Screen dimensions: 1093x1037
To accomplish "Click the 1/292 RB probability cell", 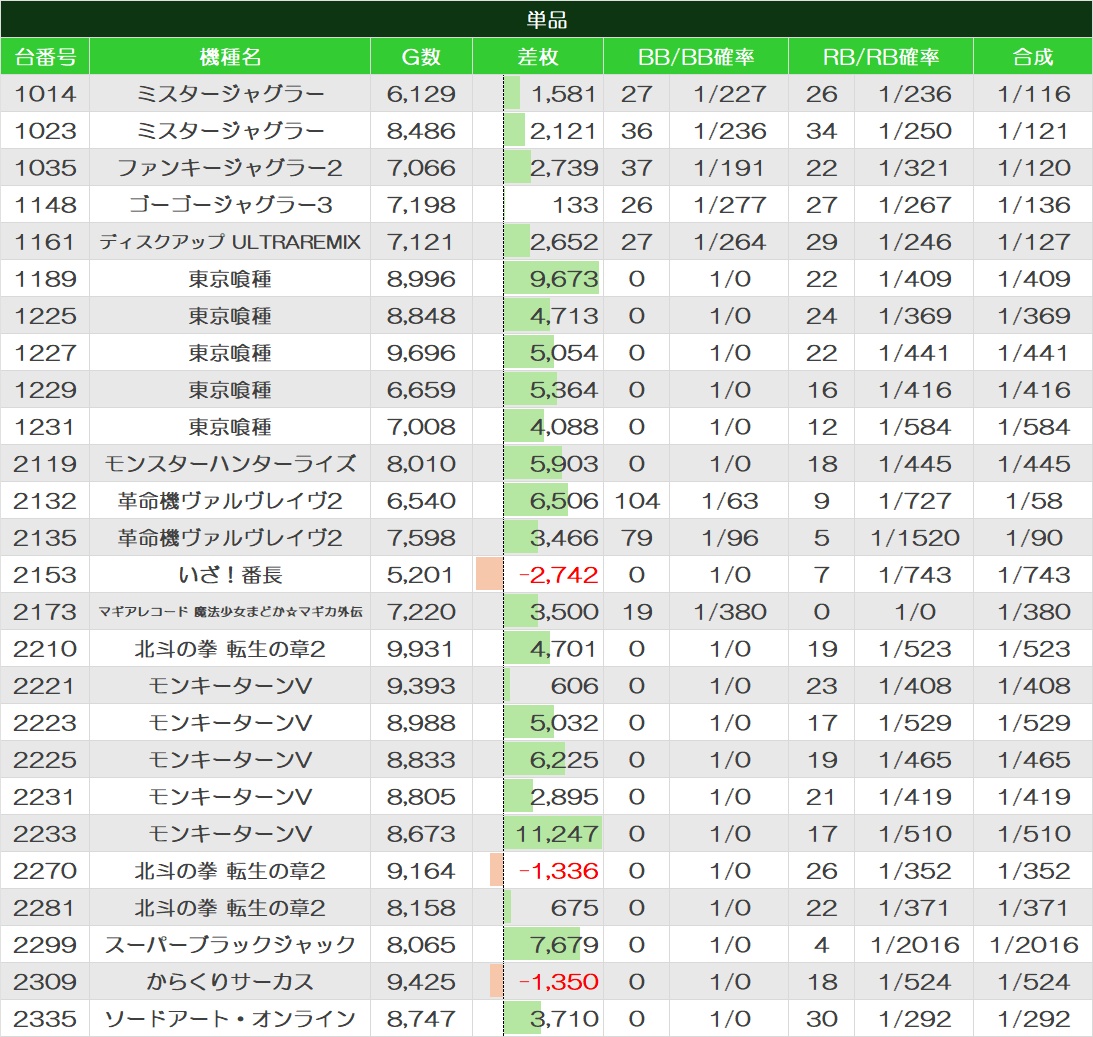I will tap(915, 1018).
